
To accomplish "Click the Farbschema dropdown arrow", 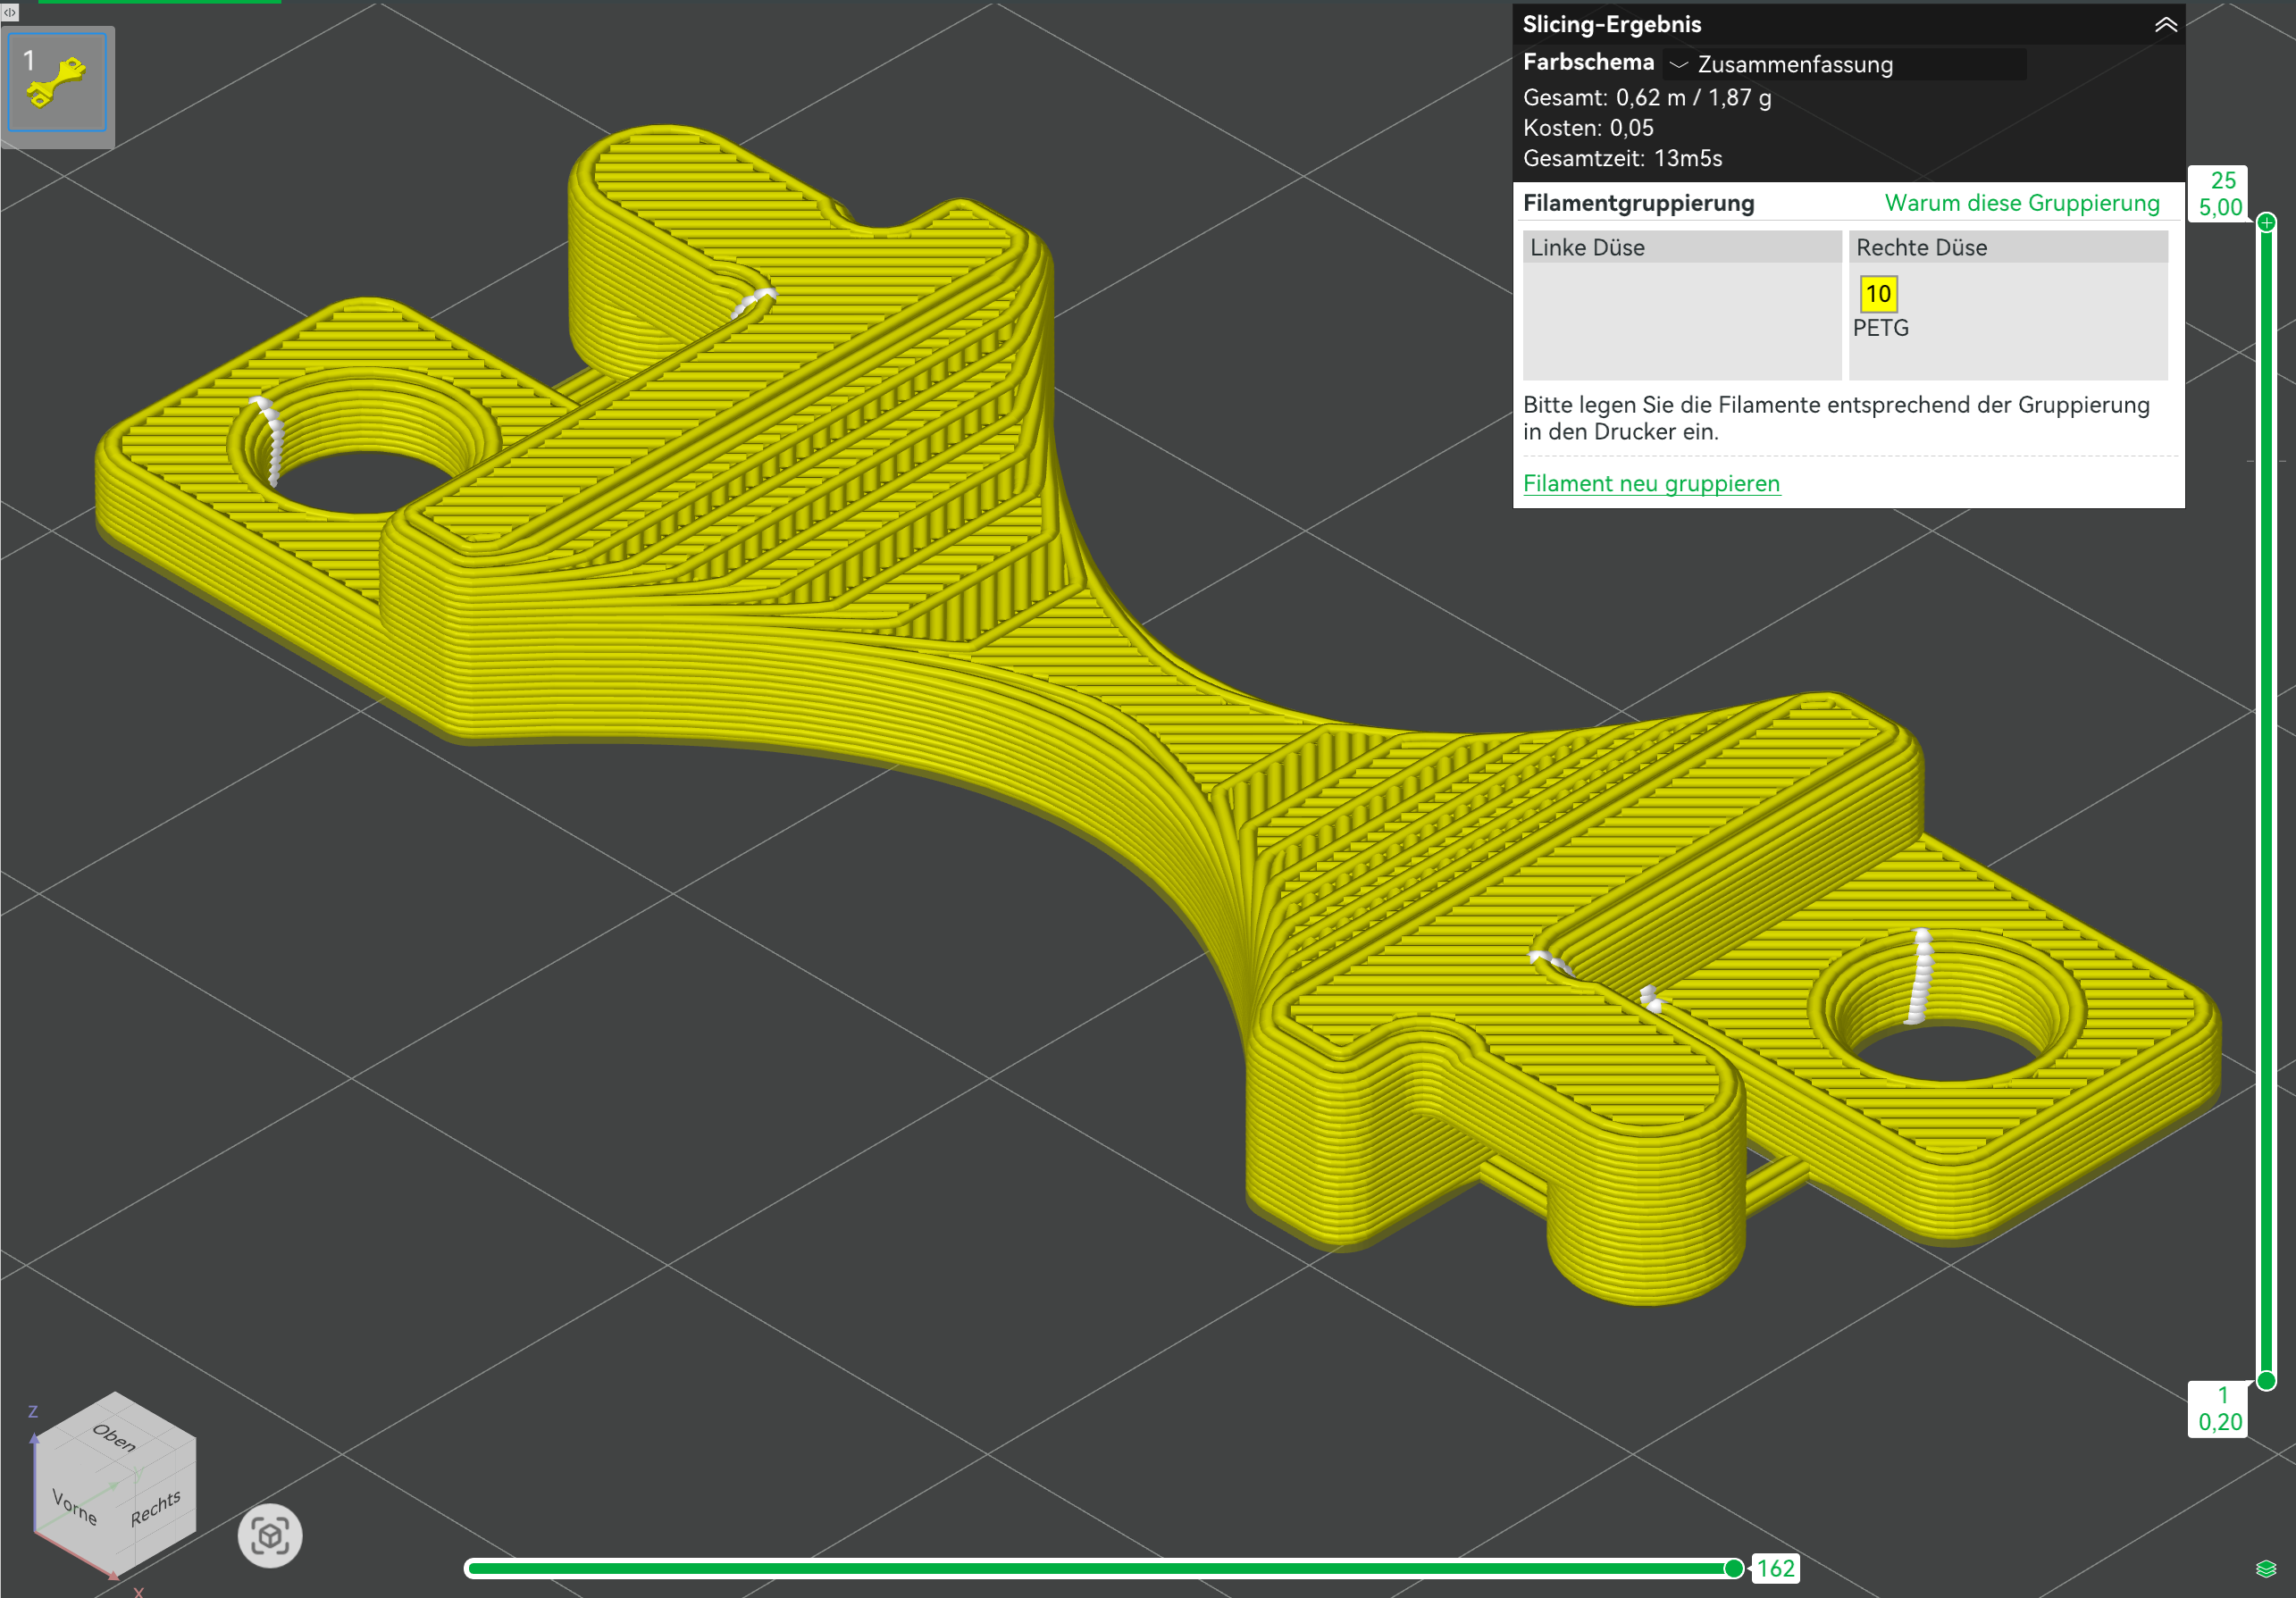I will click(1679, 64).
